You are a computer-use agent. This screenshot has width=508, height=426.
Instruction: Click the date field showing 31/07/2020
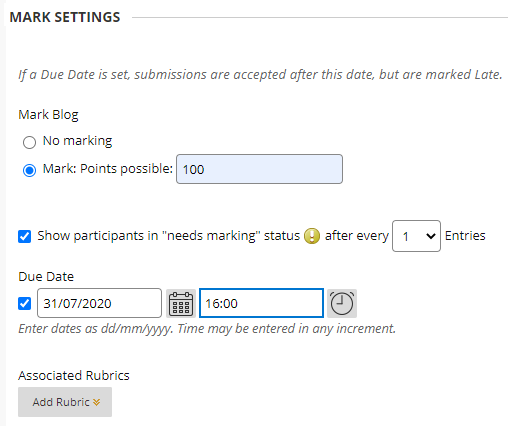click(99, 303)
